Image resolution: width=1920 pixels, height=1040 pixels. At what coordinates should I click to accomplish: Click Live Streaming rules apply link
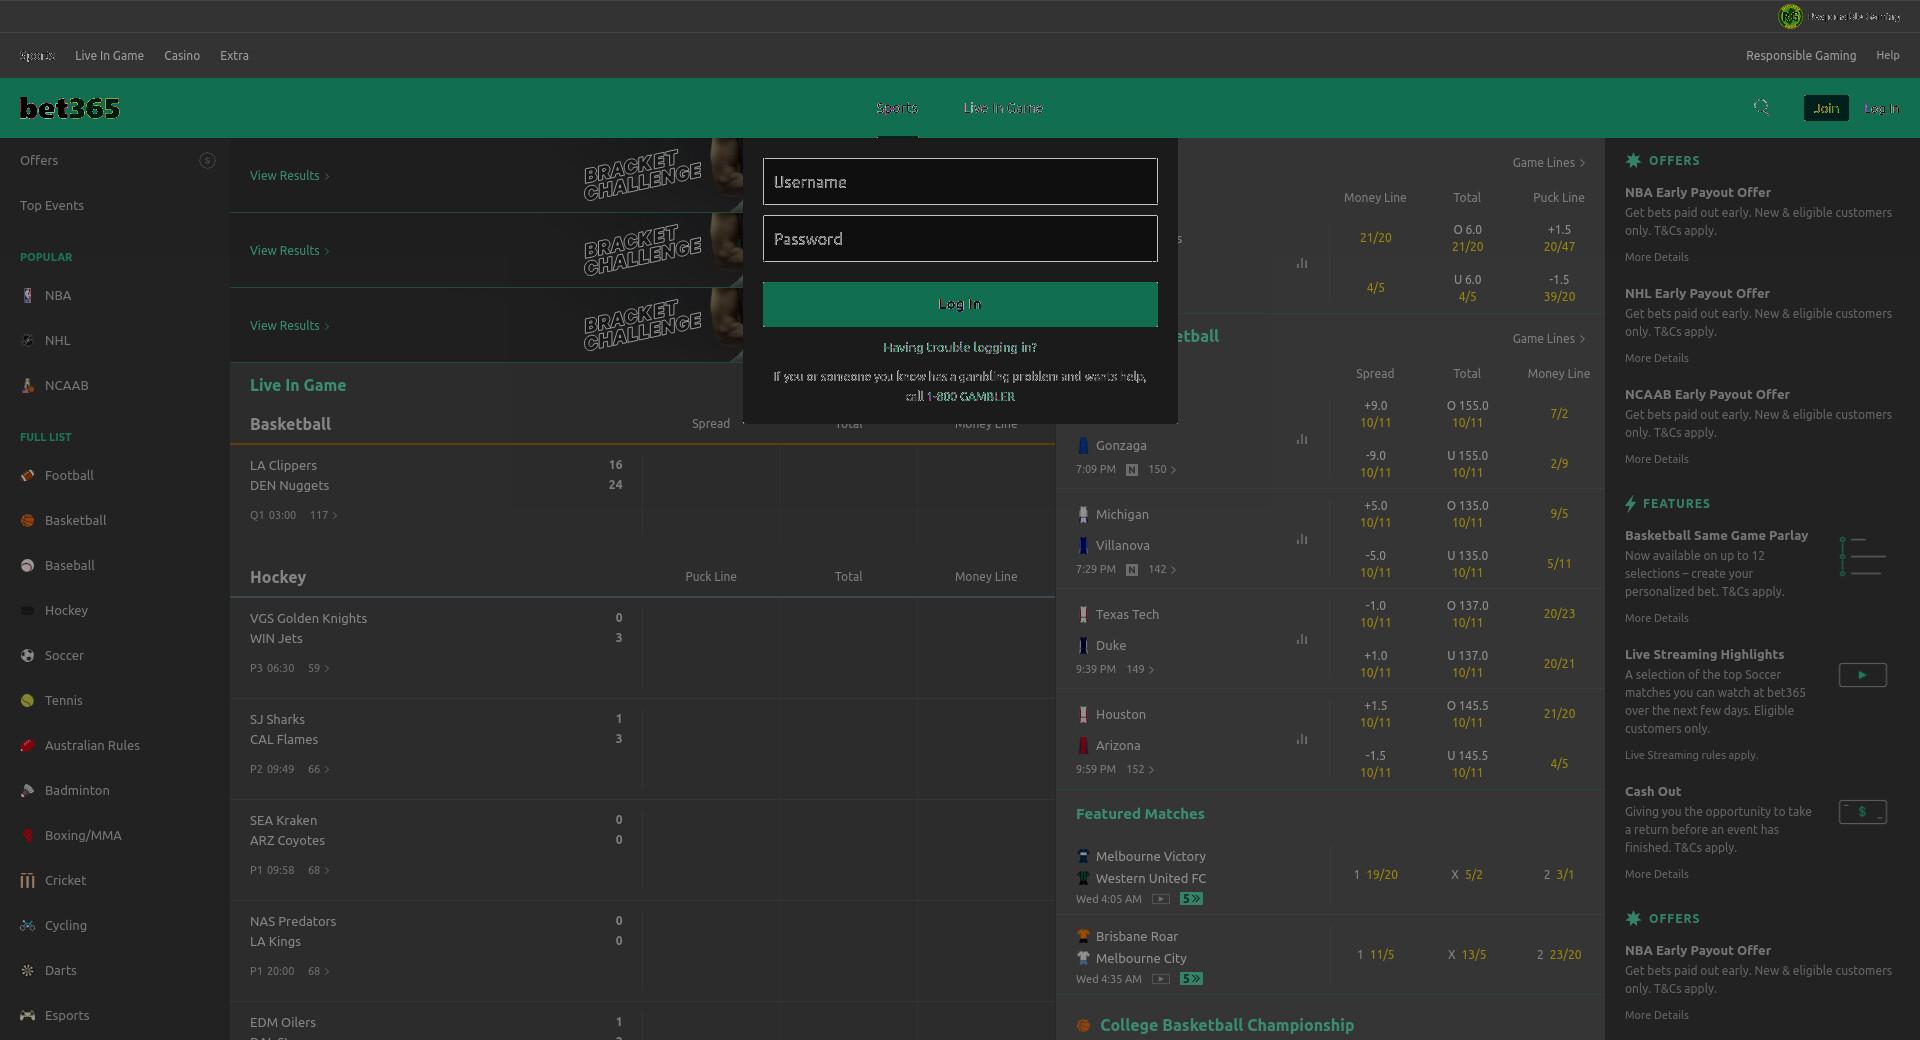pos(1691,755)
